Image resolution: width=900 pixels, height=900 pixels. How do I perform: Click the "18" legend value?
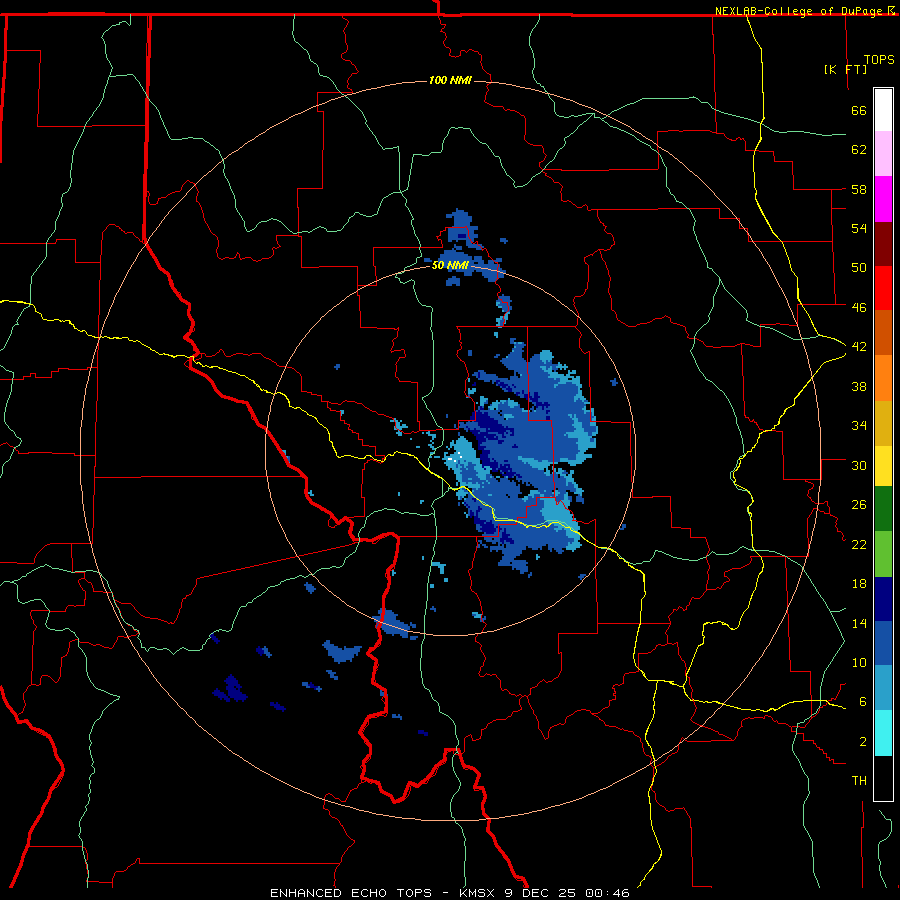click(859, 584)
